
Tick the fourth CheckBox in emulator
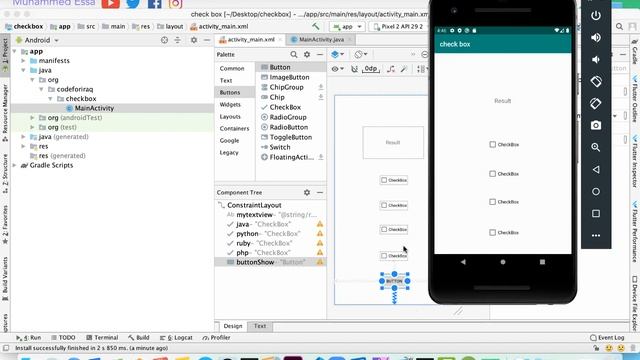(x=493, y=233)
